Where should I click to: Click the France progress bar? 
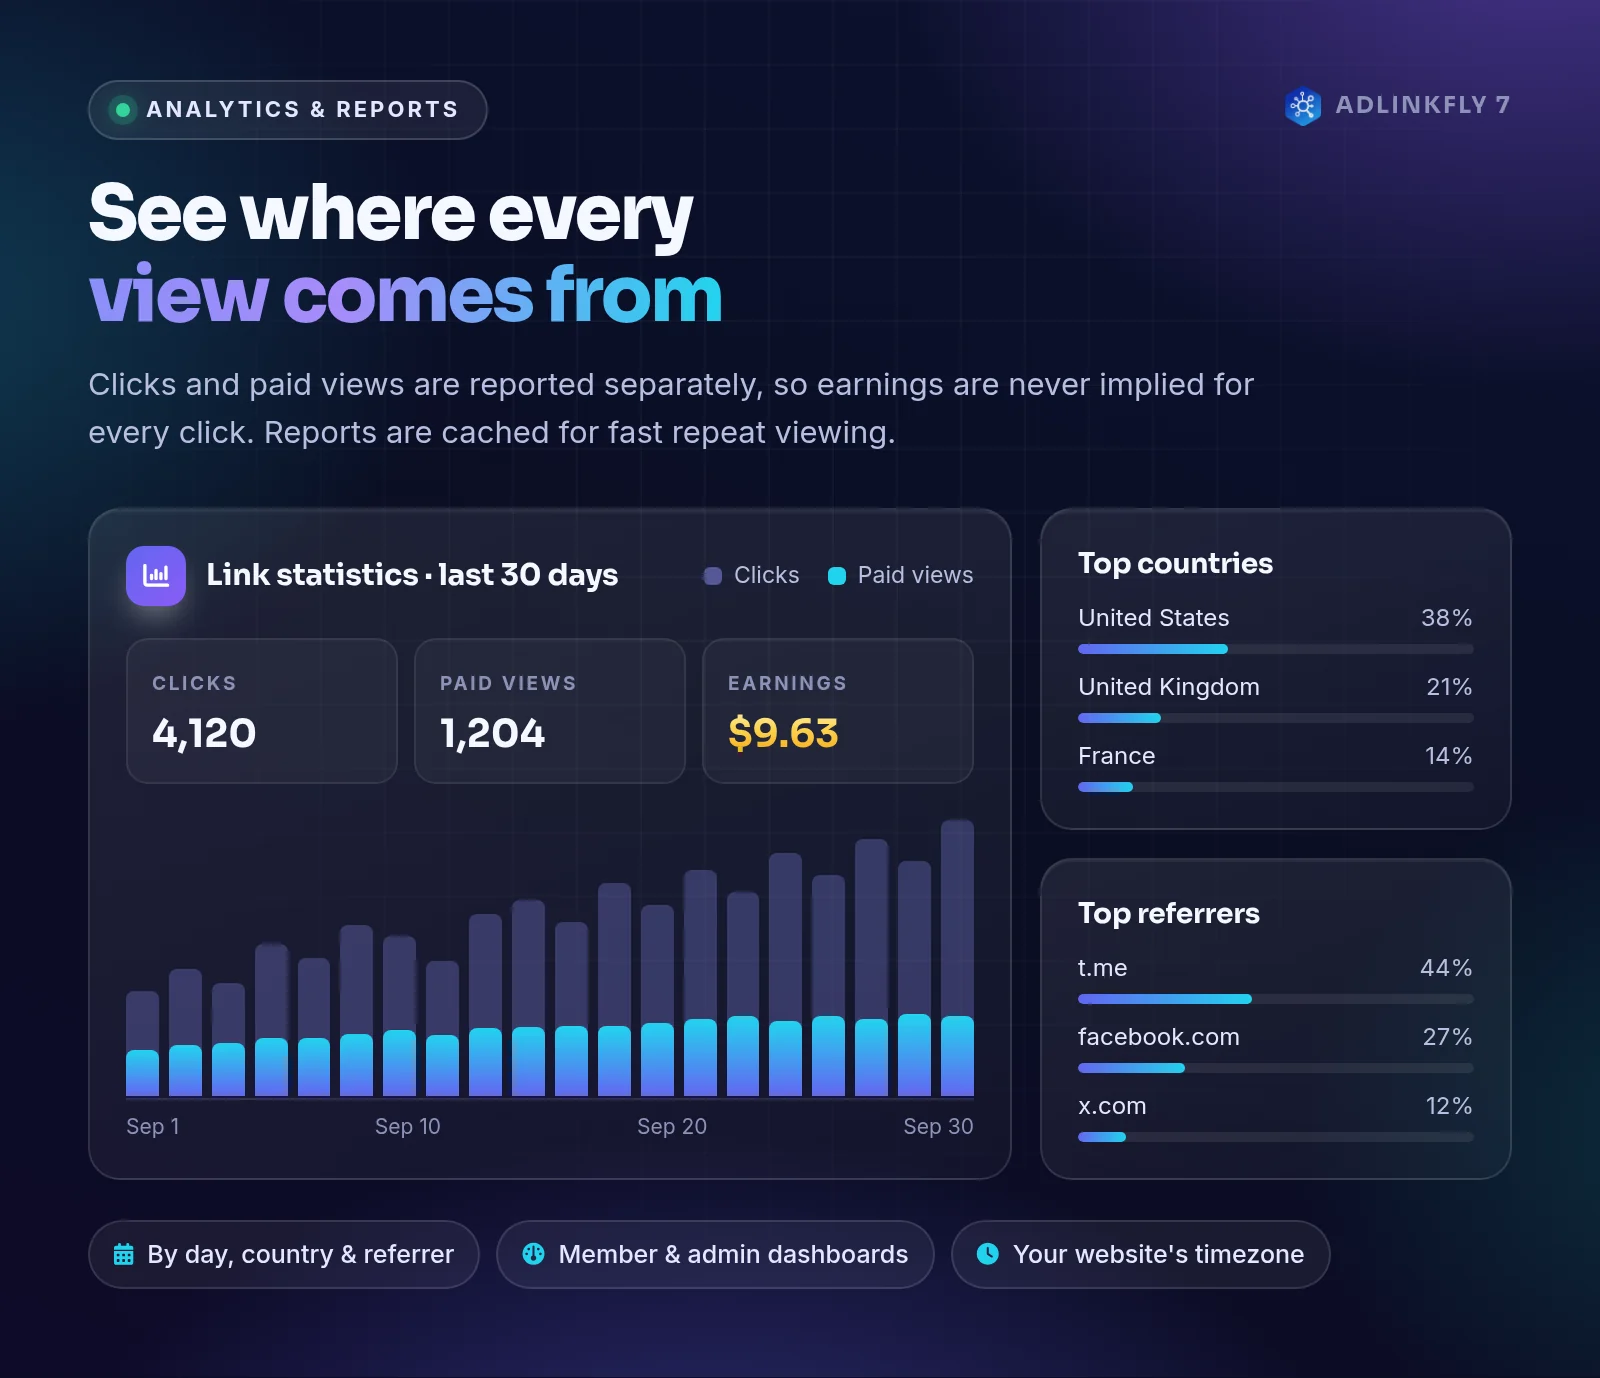click(x=1276, y=787)
